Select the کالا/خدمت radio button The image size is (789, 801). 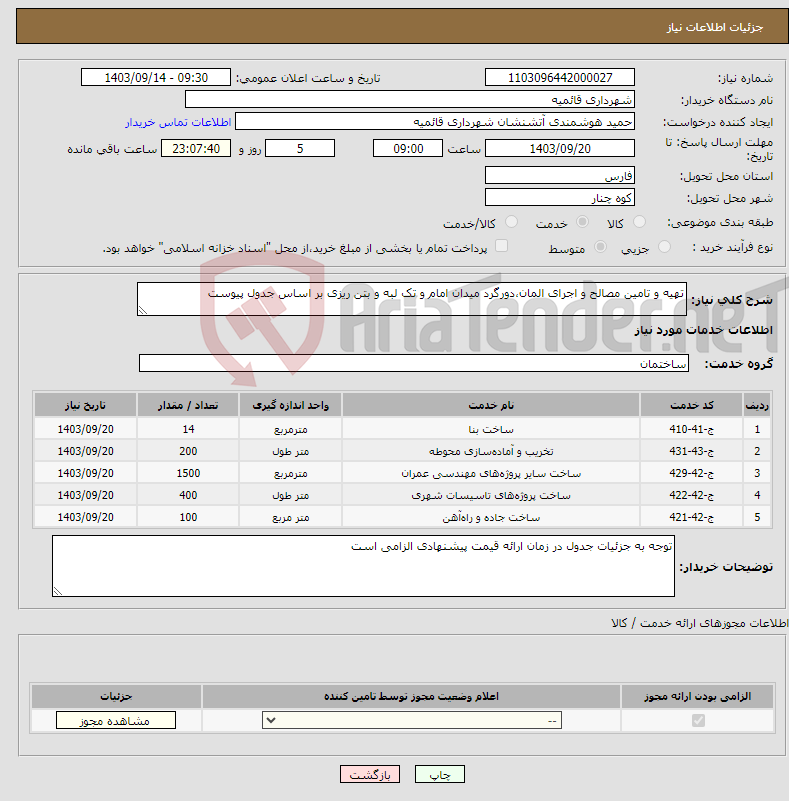511,222
